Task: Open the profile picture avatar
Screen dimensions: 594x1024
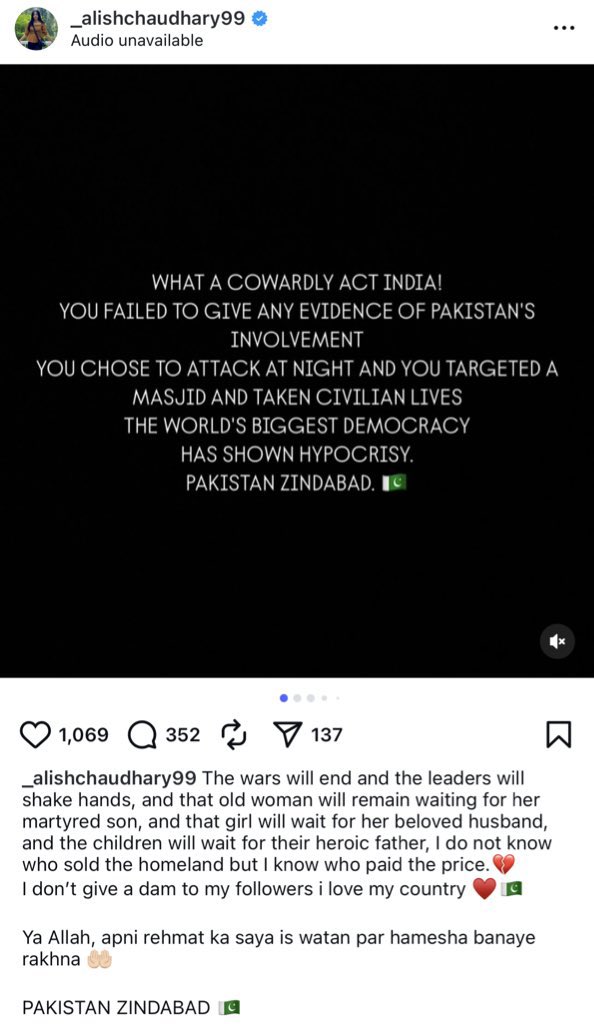Action: [36, 29]
